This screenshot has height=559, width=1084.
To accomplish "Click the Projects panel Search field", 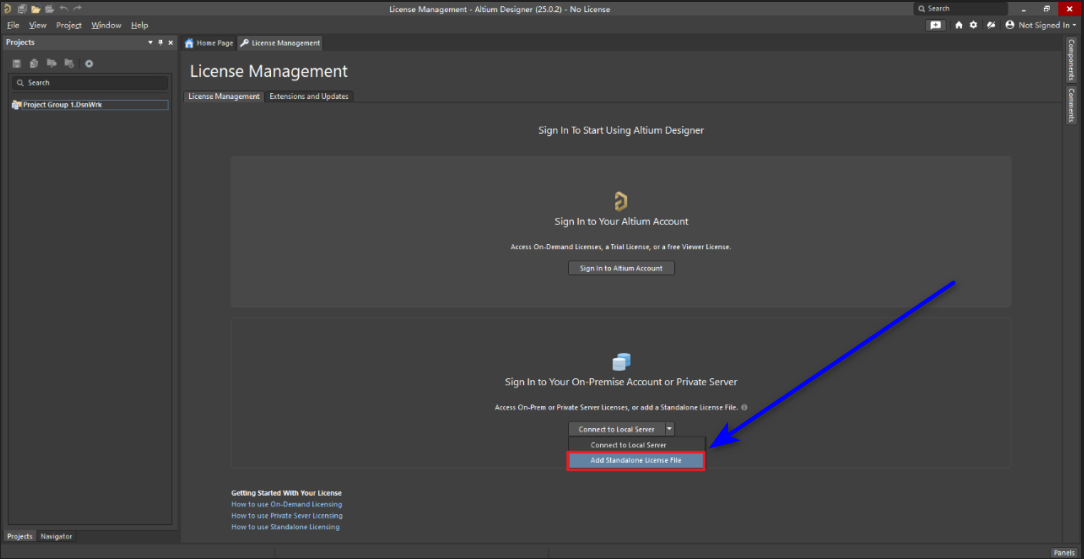I will (x=90, y=83).
